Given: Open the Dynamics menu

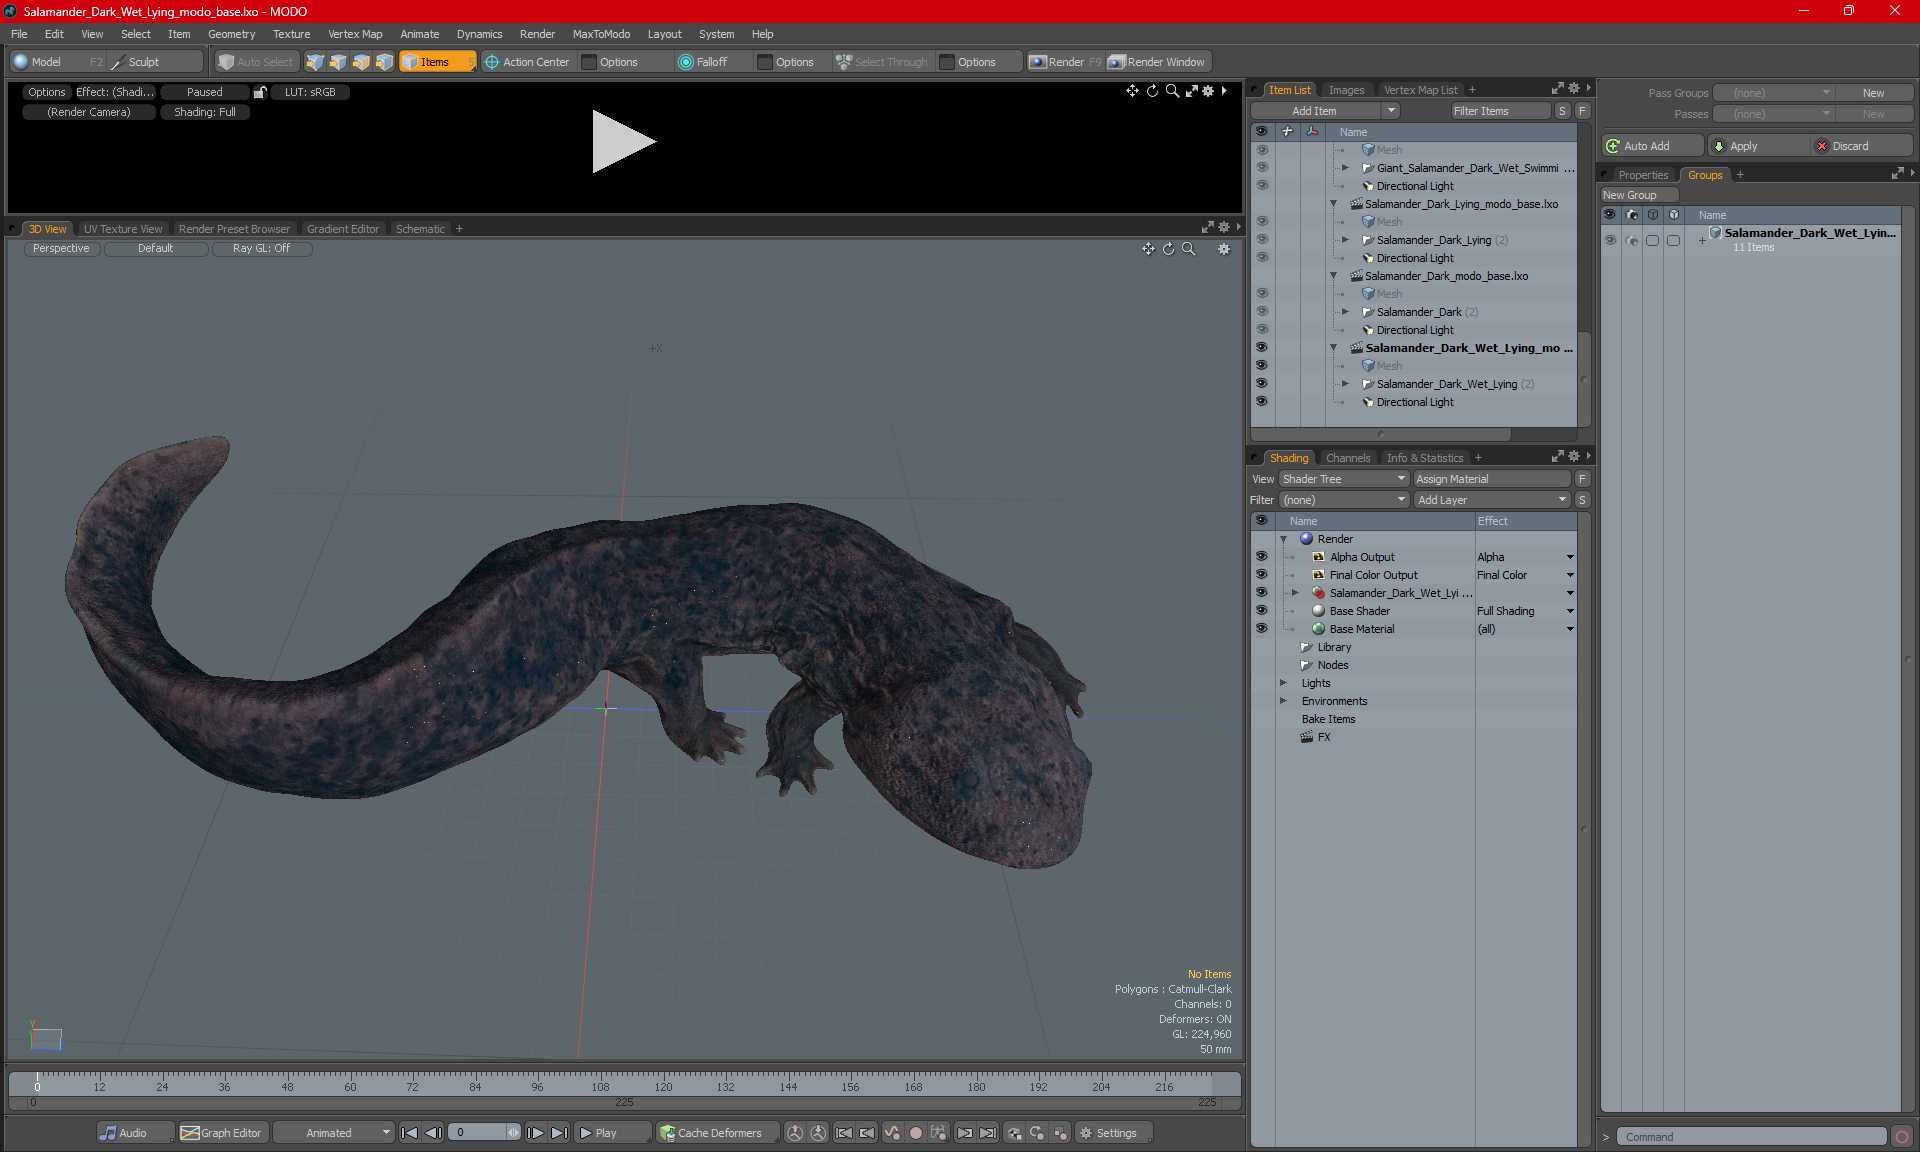Looking at the screenshot, I should pyautogui.click(x=479, y=34).
